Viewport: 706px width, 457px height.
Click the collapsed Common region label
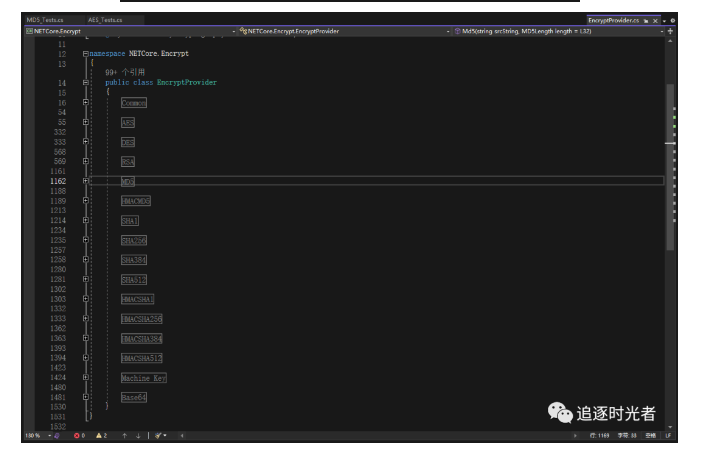pos(134,103)
